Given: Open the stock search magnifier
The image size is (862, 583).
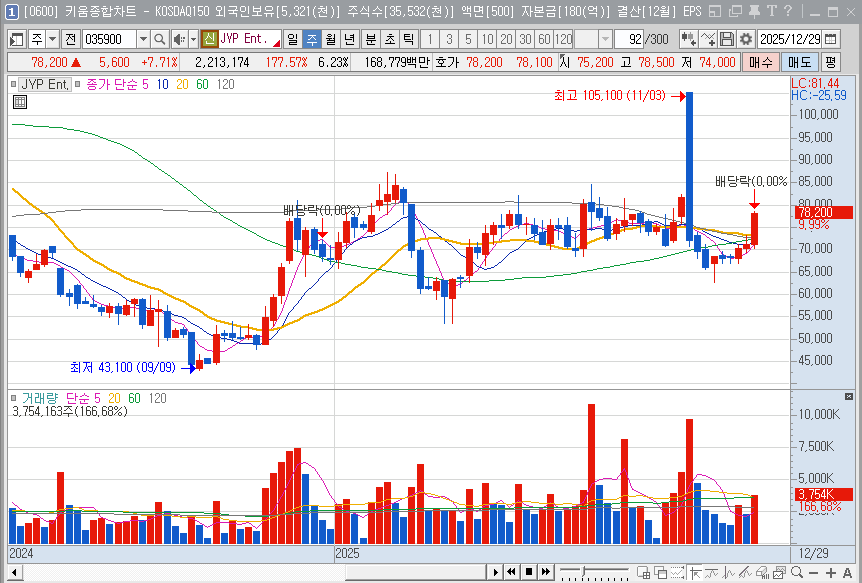Looking at the screenshot, I should coord(159,39).
